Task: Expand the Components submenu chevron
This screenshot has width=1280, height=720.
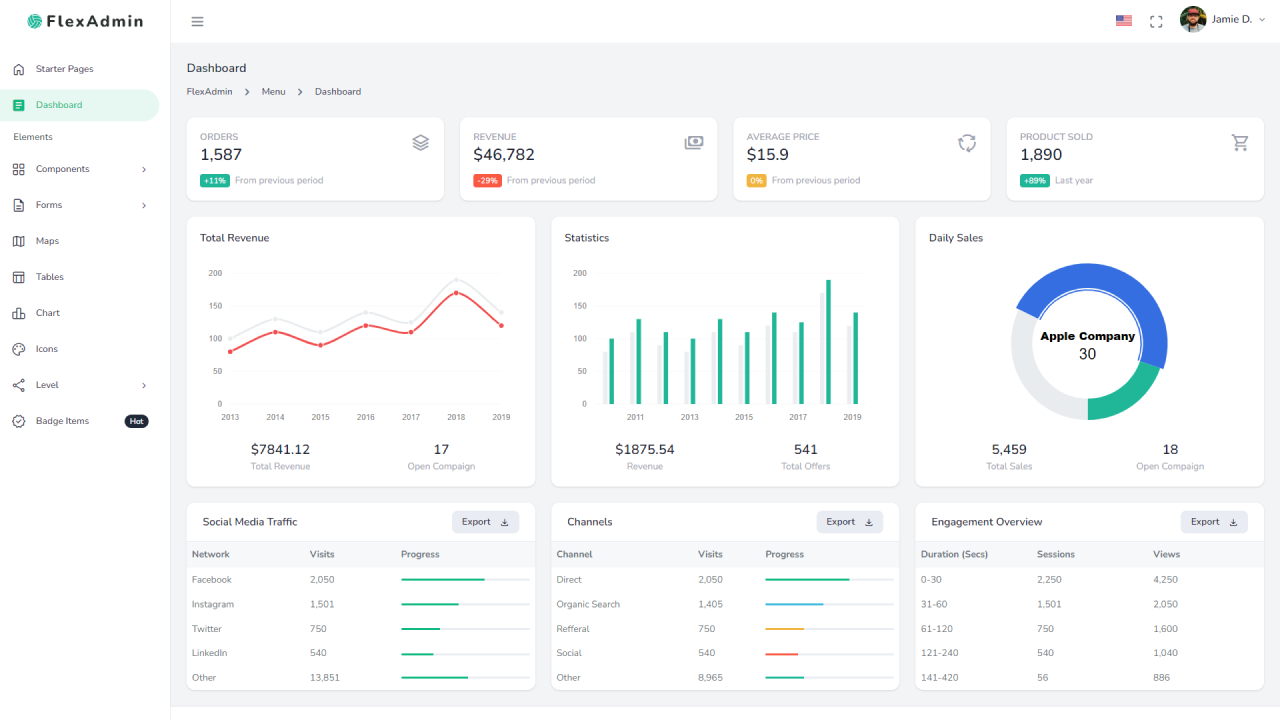Action: click(x=144, y=169)
